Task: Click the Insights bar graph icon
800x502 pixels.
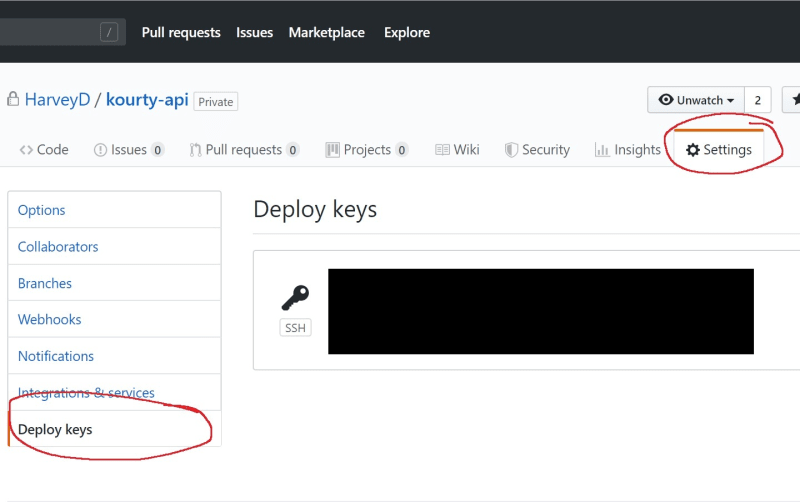Action: [x=602, y=150]
